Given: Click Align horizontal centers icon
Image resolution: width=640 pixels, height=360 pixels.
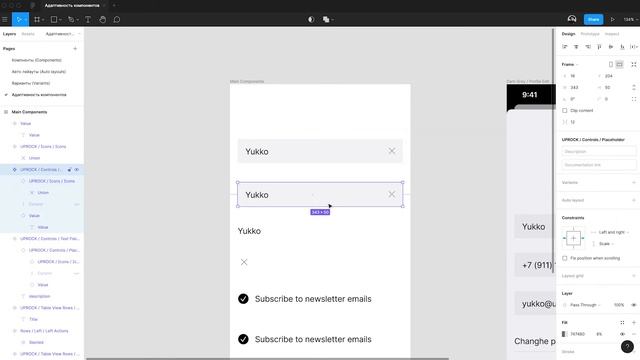Looking at the screenshot, I should tap(576, 47).
